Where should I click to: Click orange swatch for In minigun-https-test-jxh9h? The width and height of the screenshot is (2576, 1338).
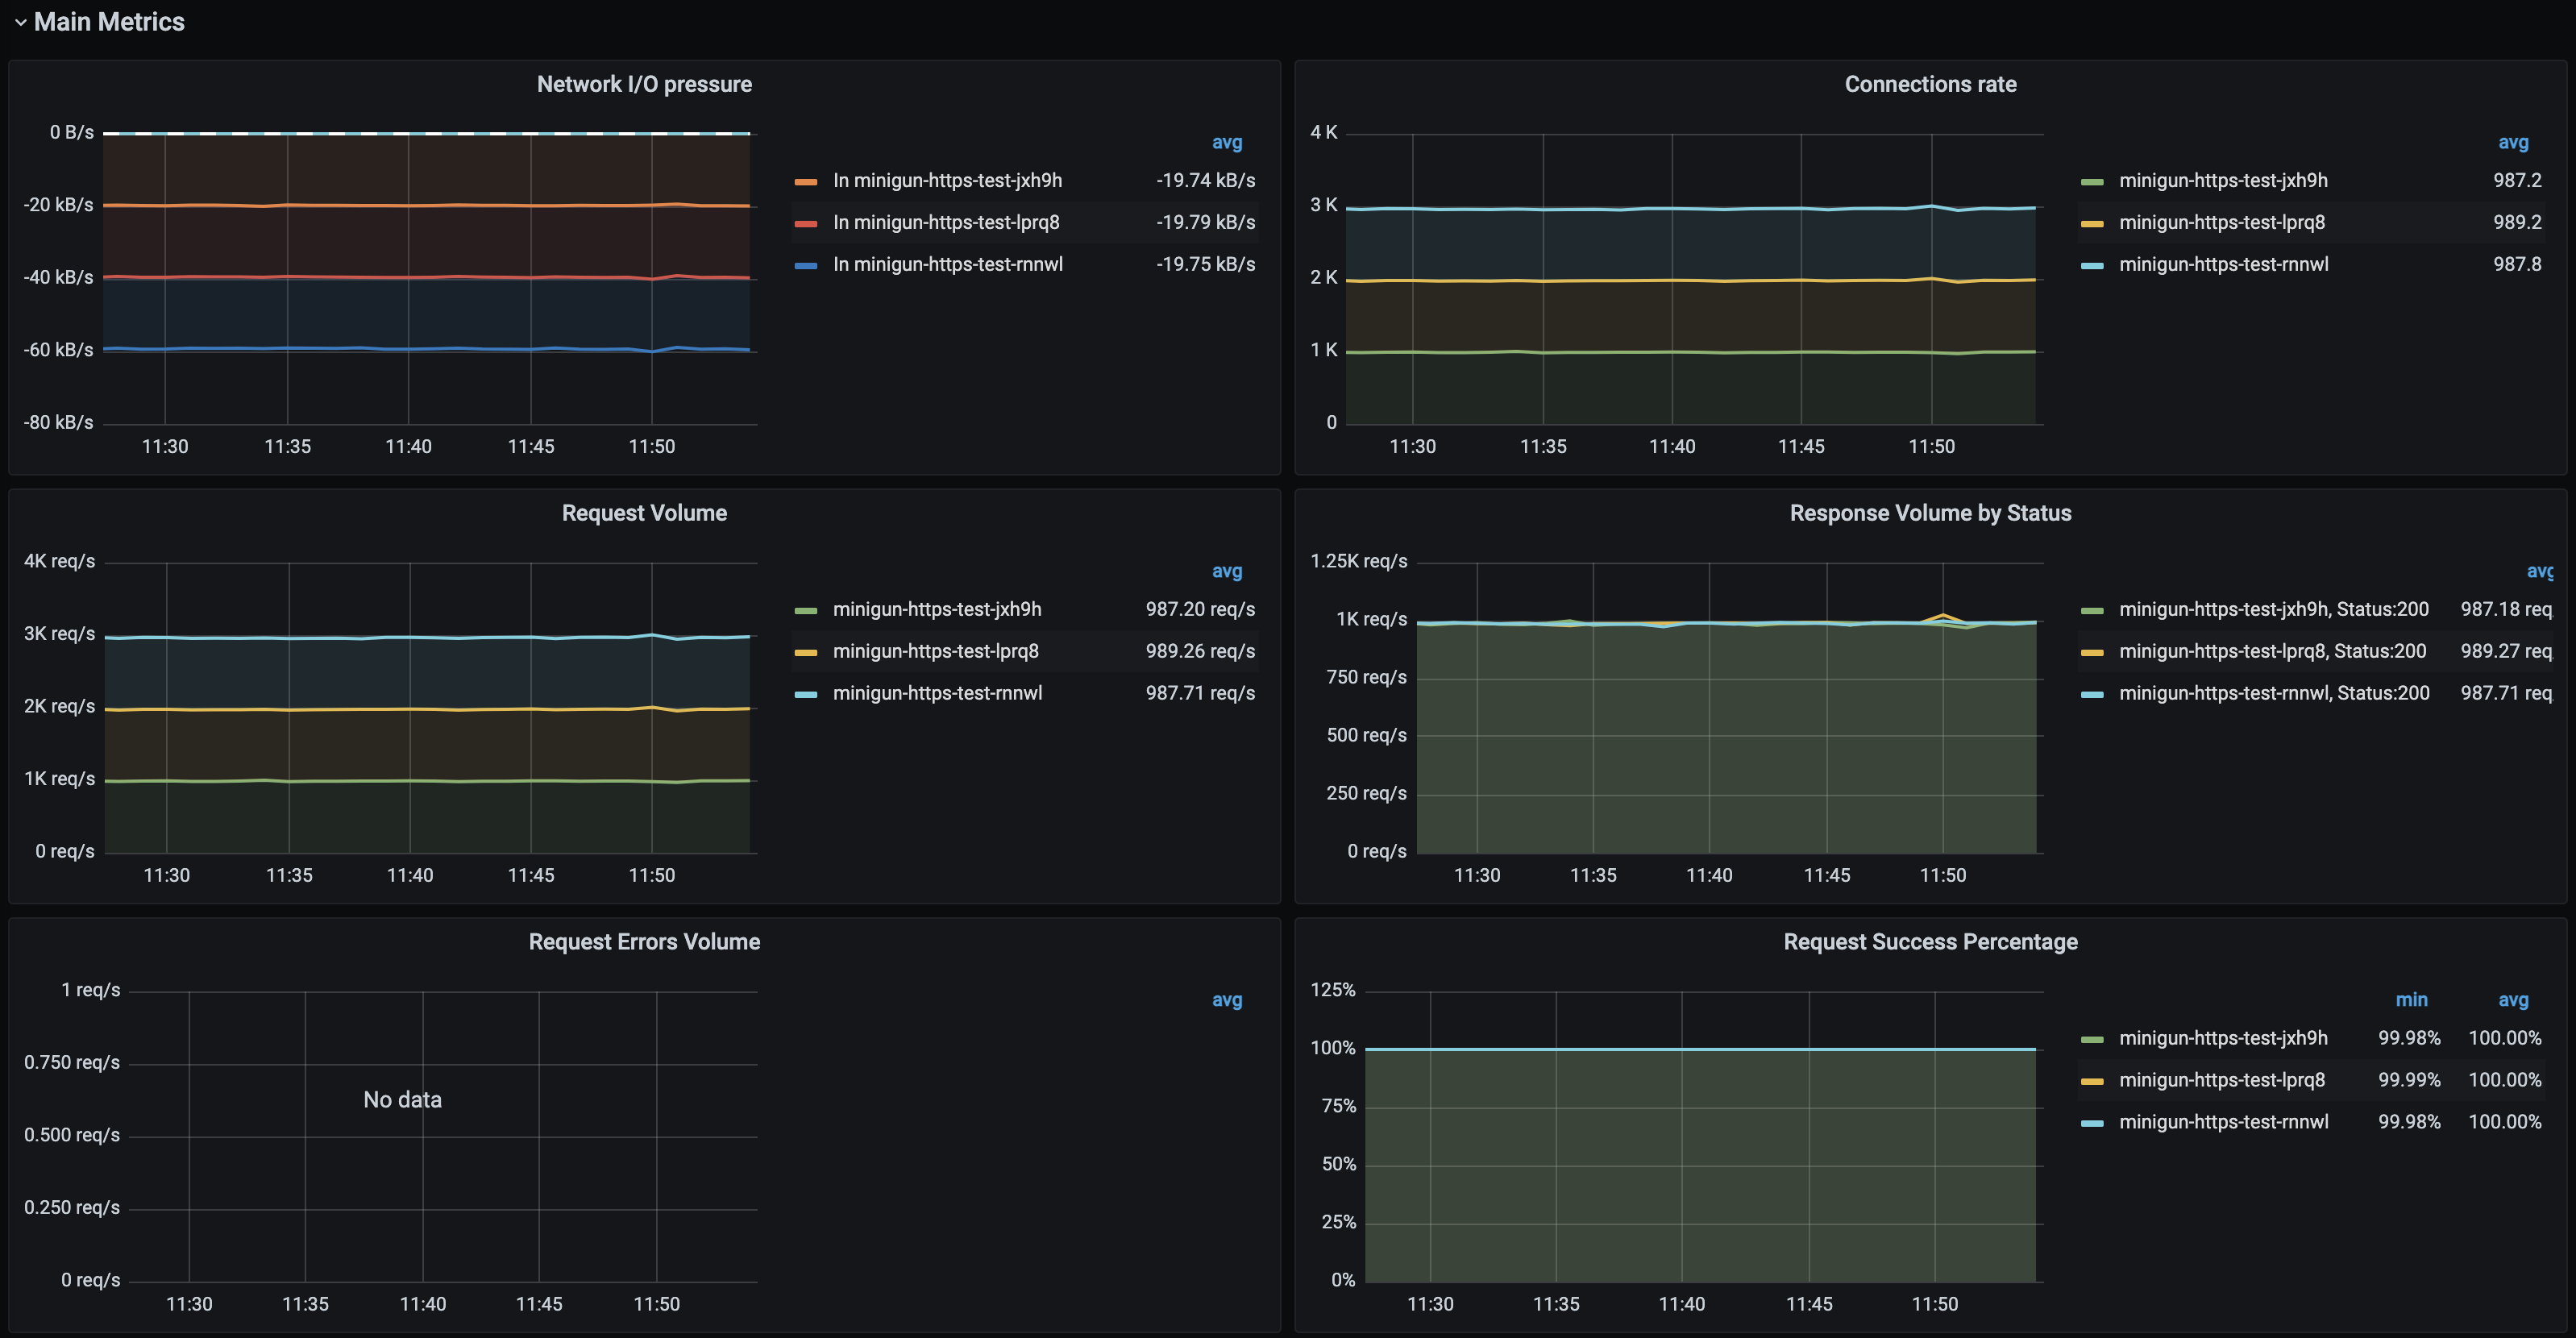[806, 182]
